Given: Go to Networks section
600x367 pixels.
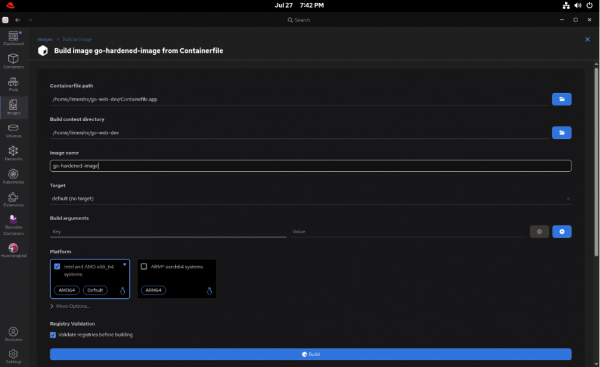Looking at the screenshot, I should click(13, 153).
